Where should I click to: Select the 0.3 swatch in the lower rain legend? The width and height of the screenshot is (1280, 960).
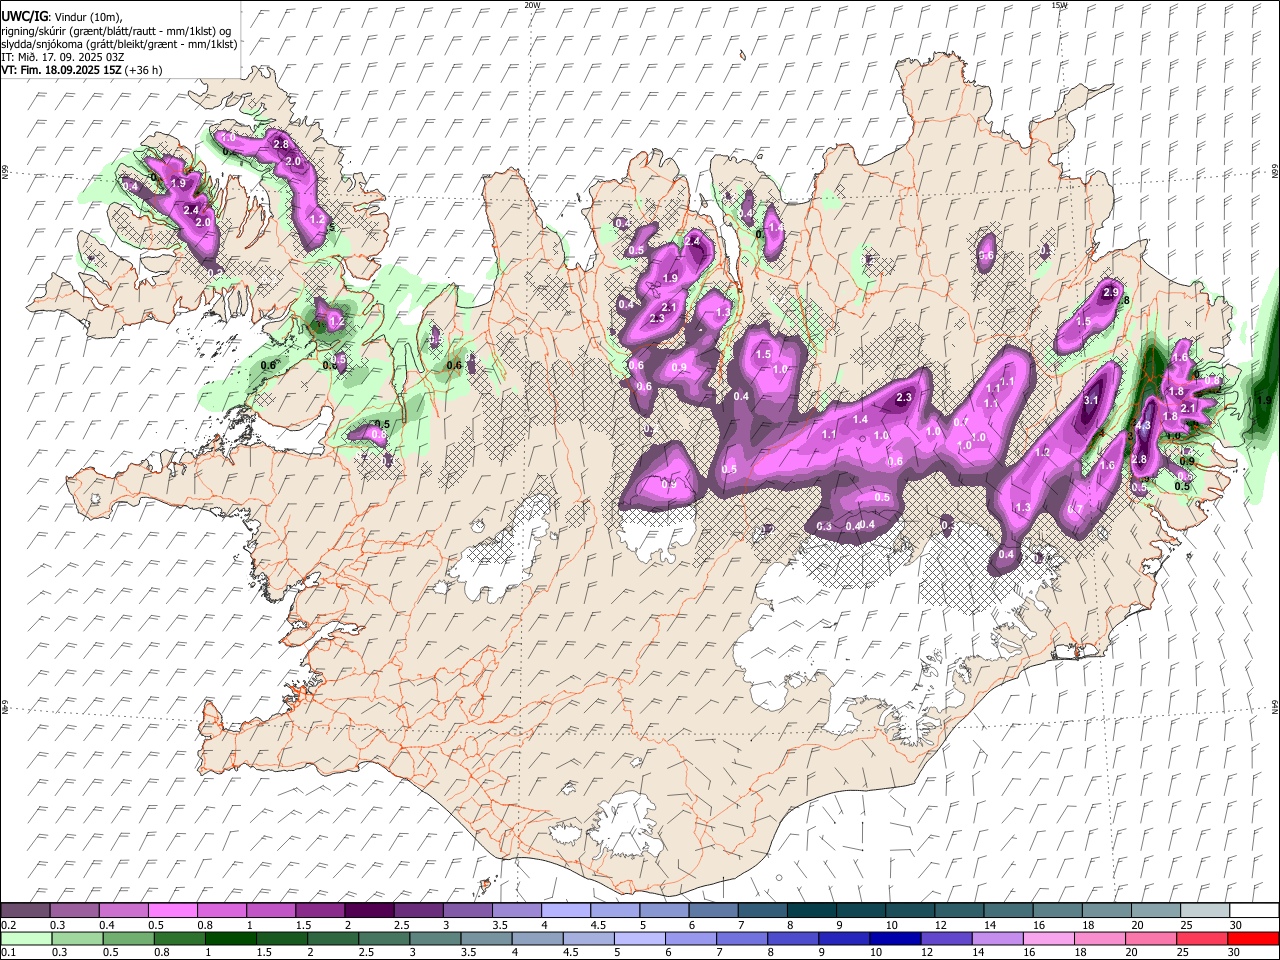75,938
